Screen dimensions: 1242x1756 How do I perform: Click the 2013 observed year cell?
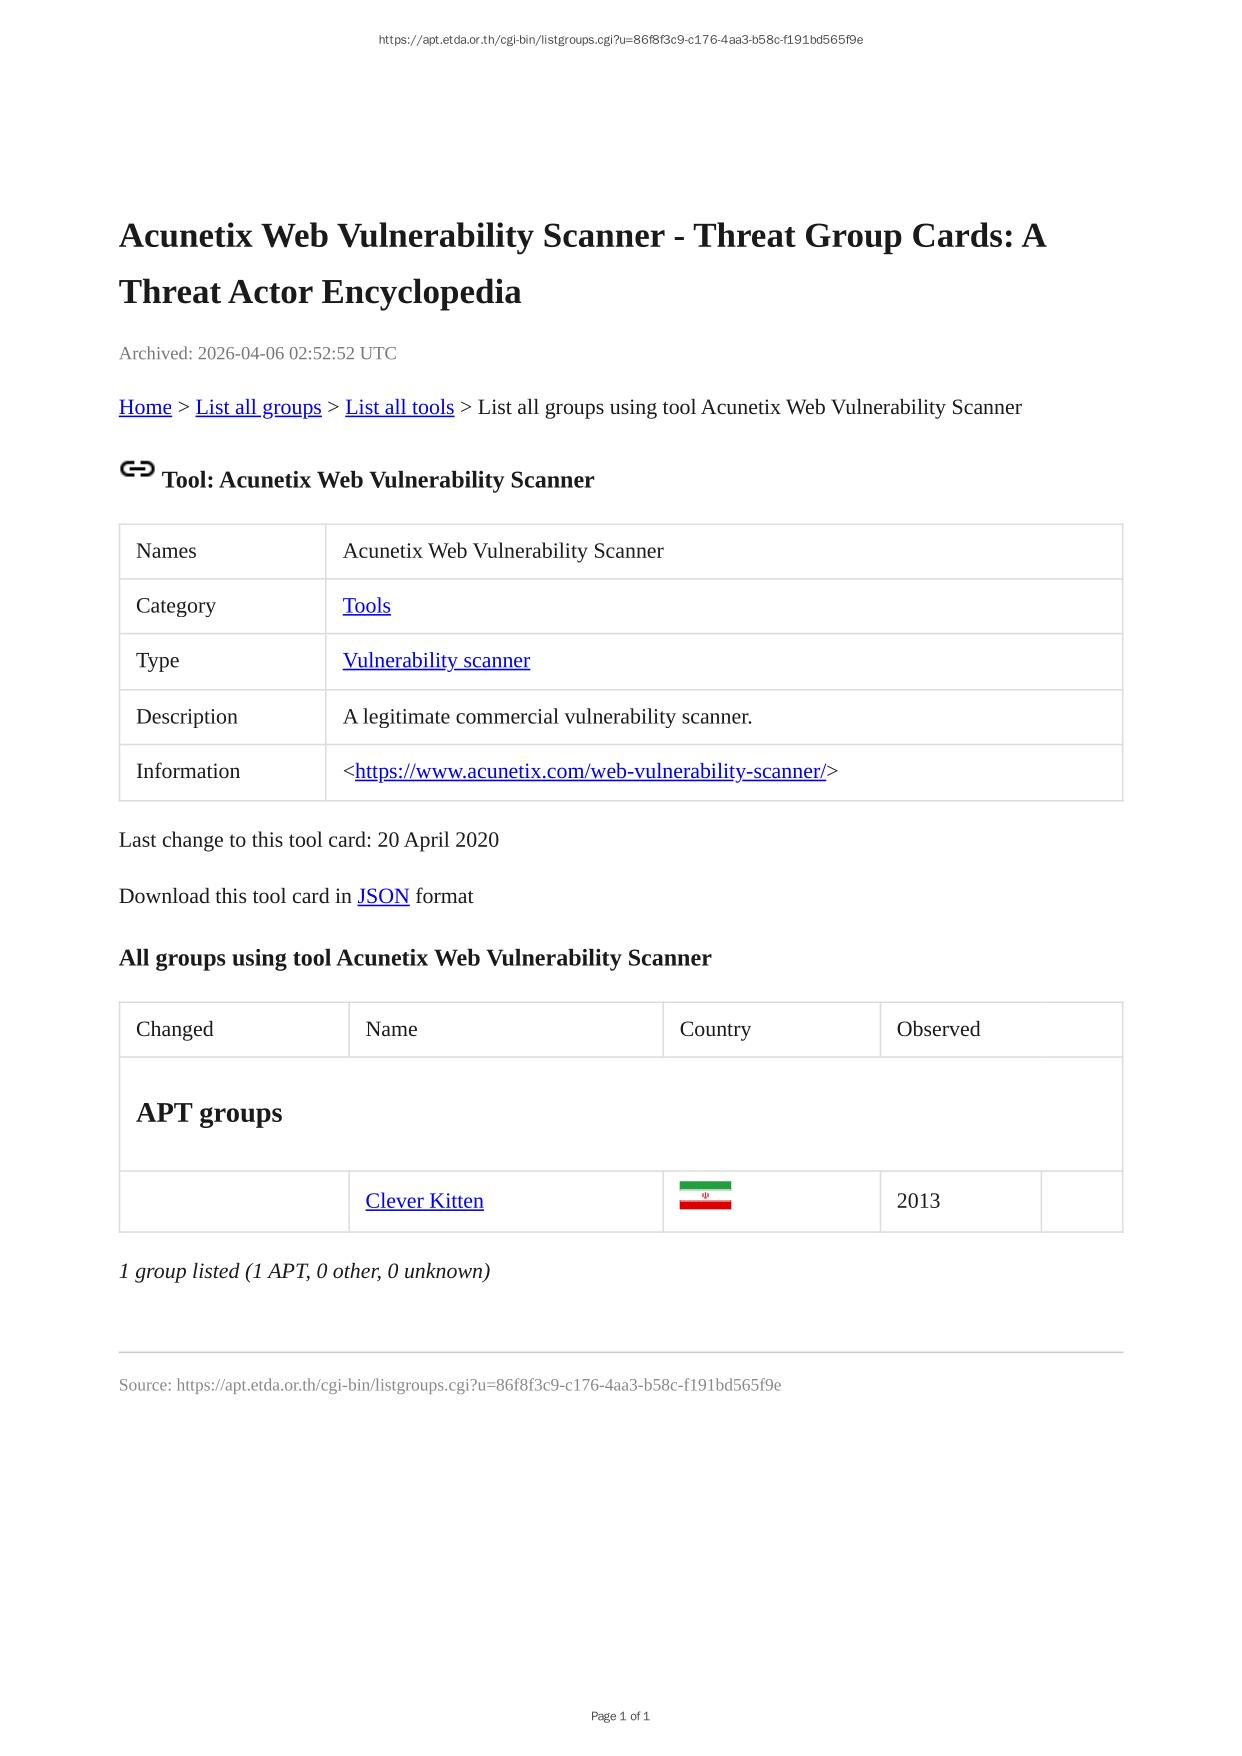[x=918, y=1201]
